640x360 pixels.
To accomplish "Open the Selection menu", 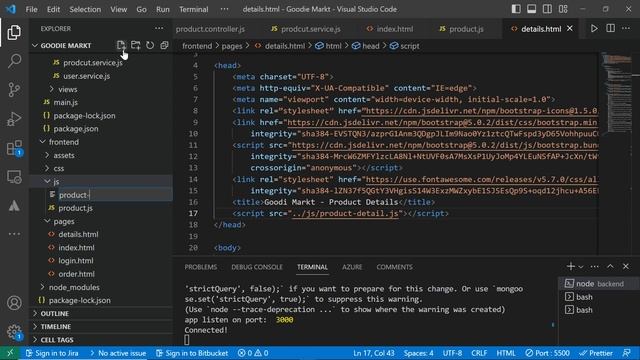I will pos(85,9).
